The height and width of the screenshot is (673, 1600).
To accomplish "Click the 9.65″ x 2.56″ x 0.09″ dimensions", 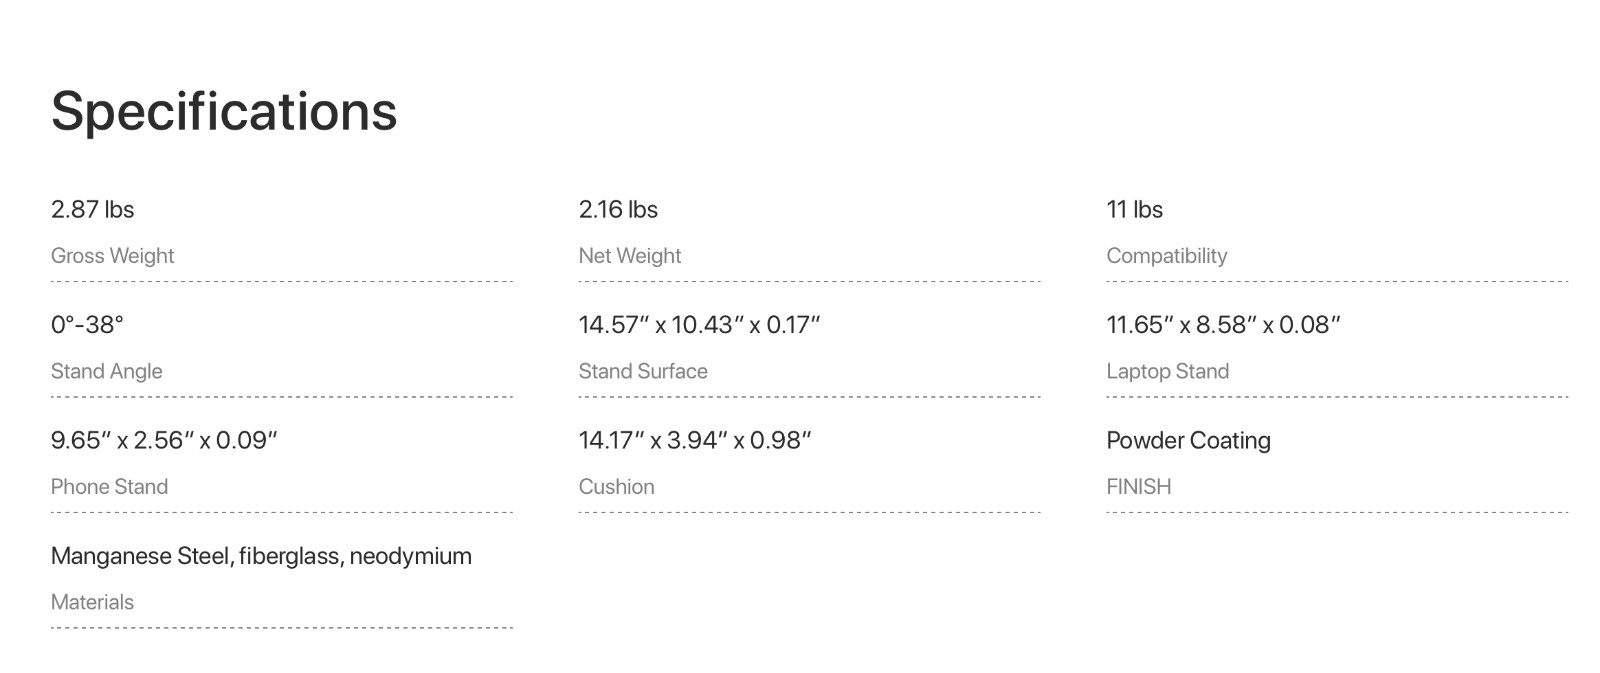I will [x=164, y=441].
